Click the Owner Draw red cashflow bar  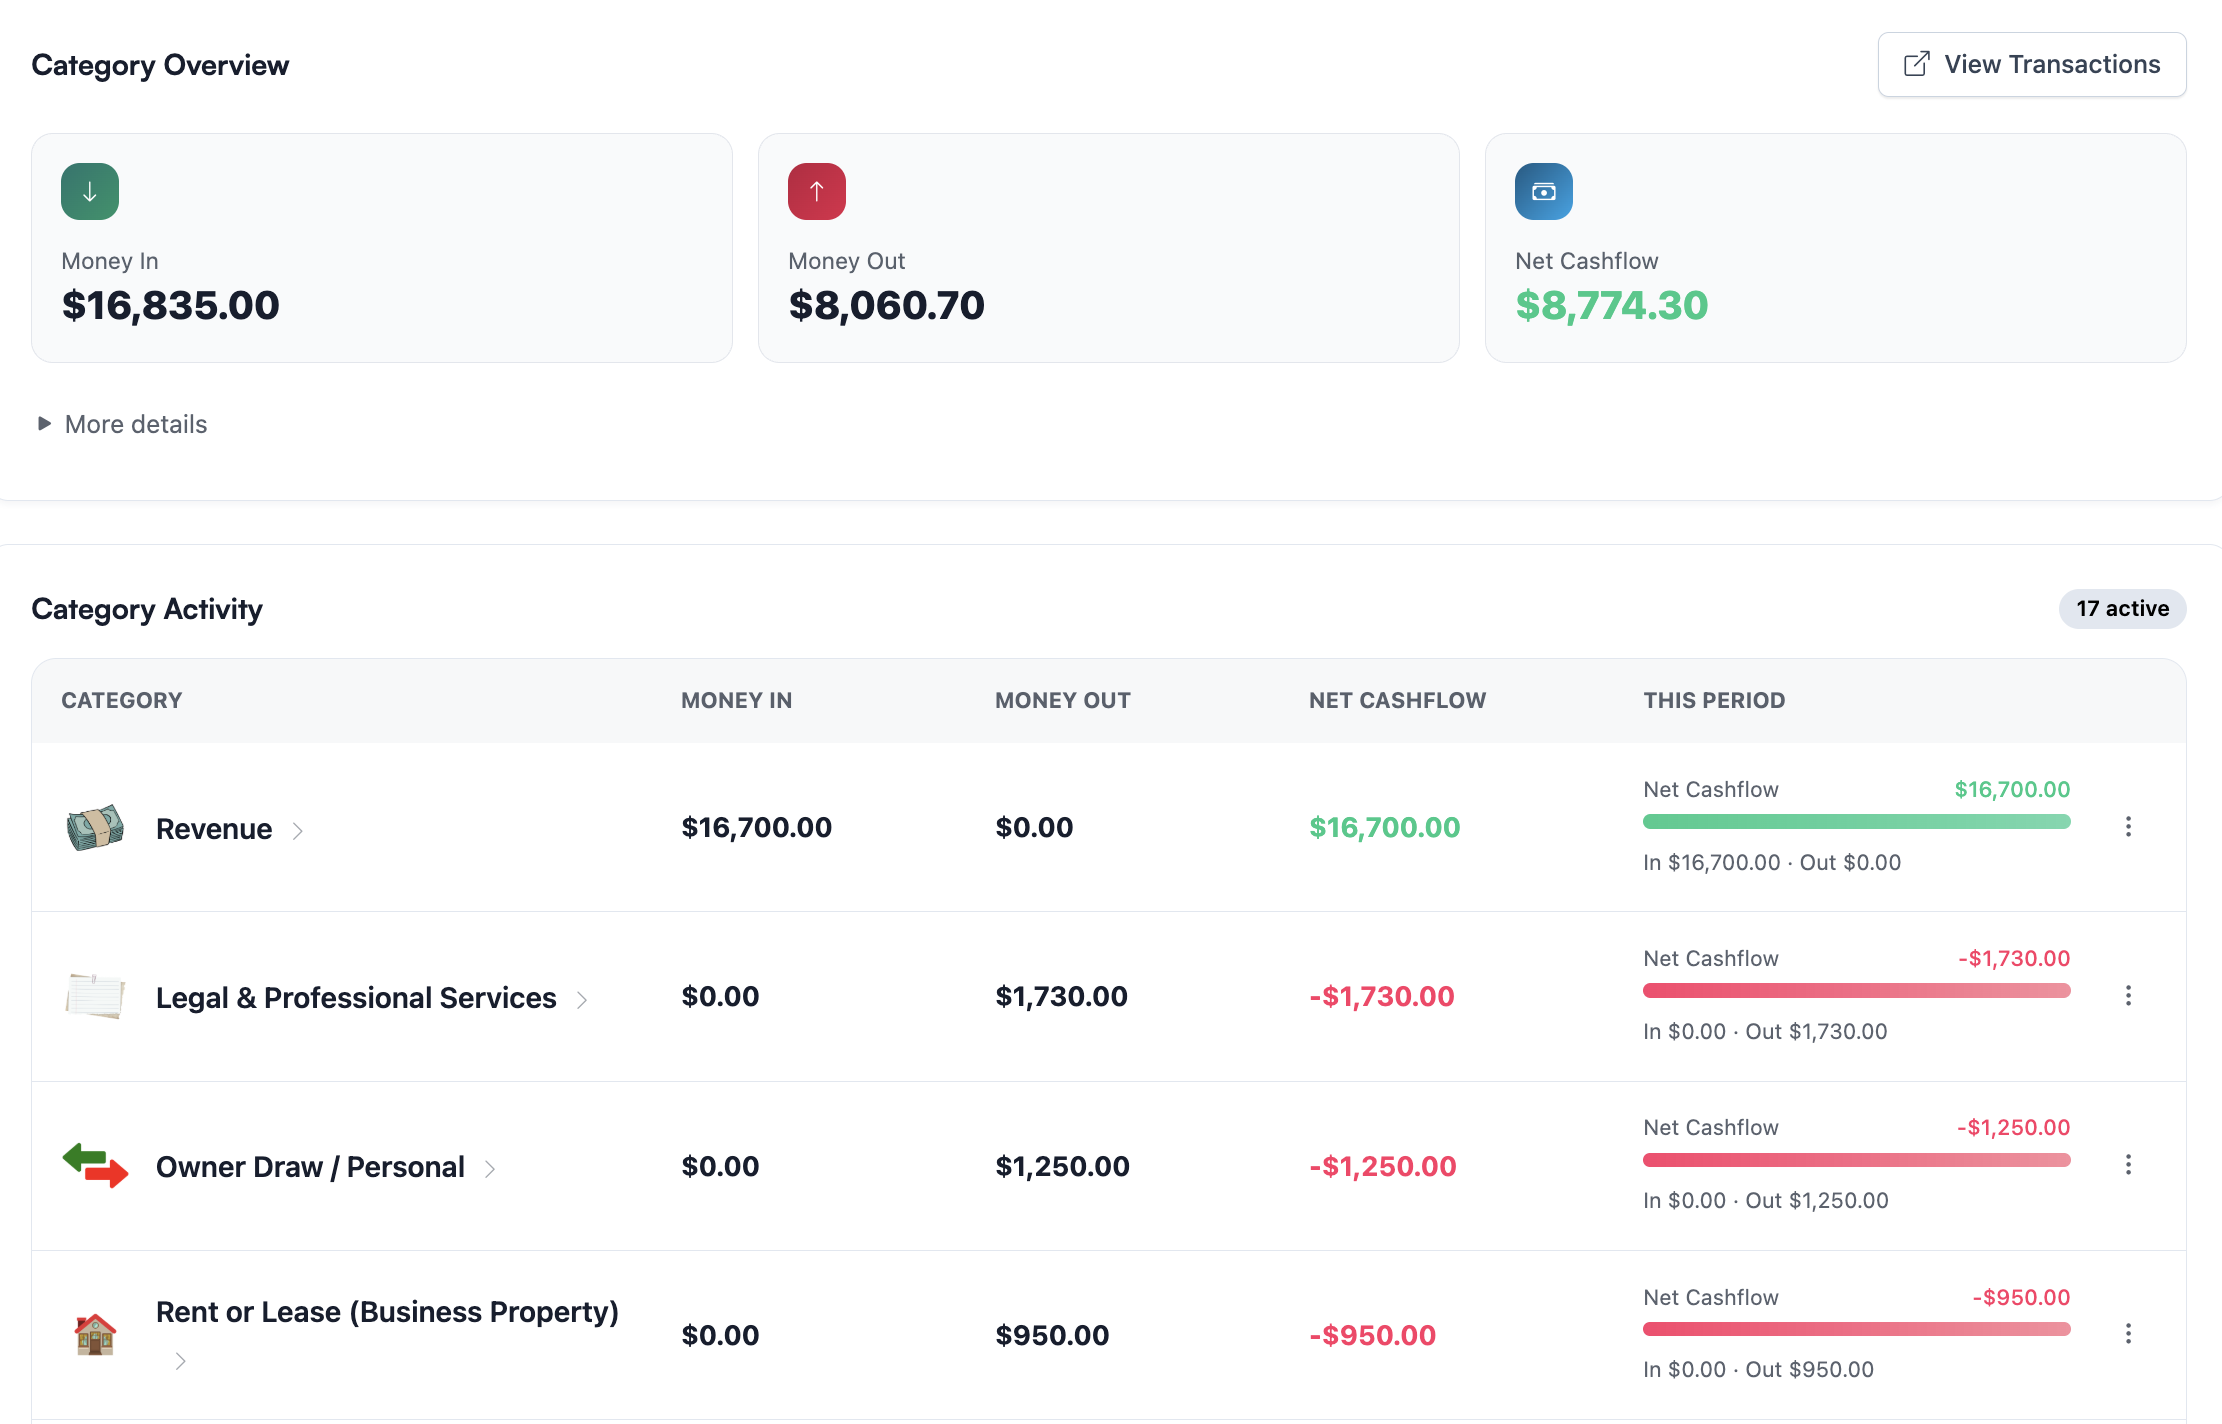coord(1856,1160)
